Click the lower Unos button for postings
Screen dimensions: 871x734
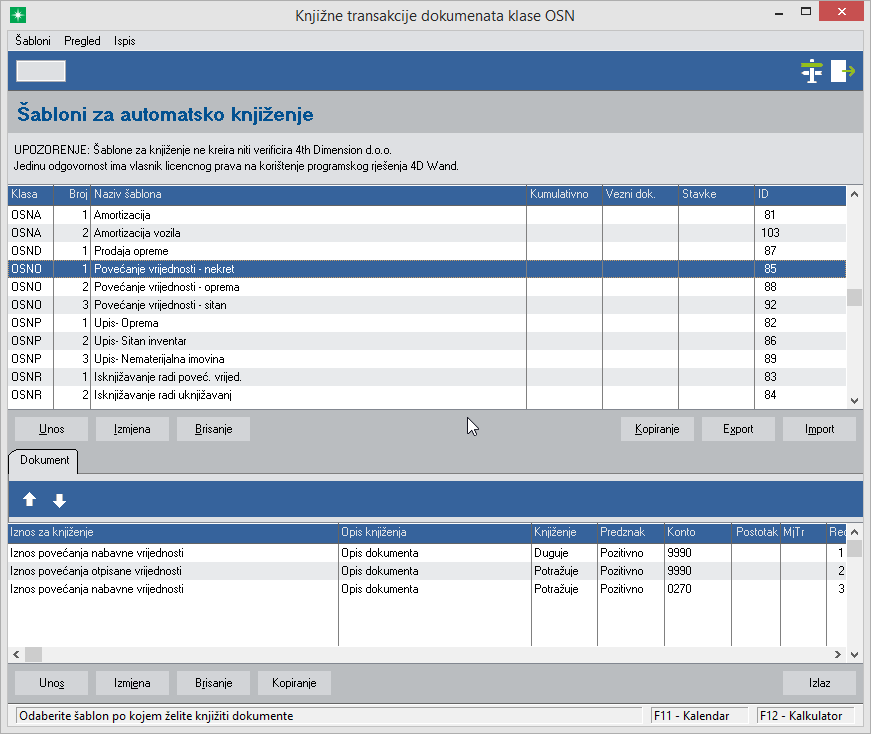(52, 683)
